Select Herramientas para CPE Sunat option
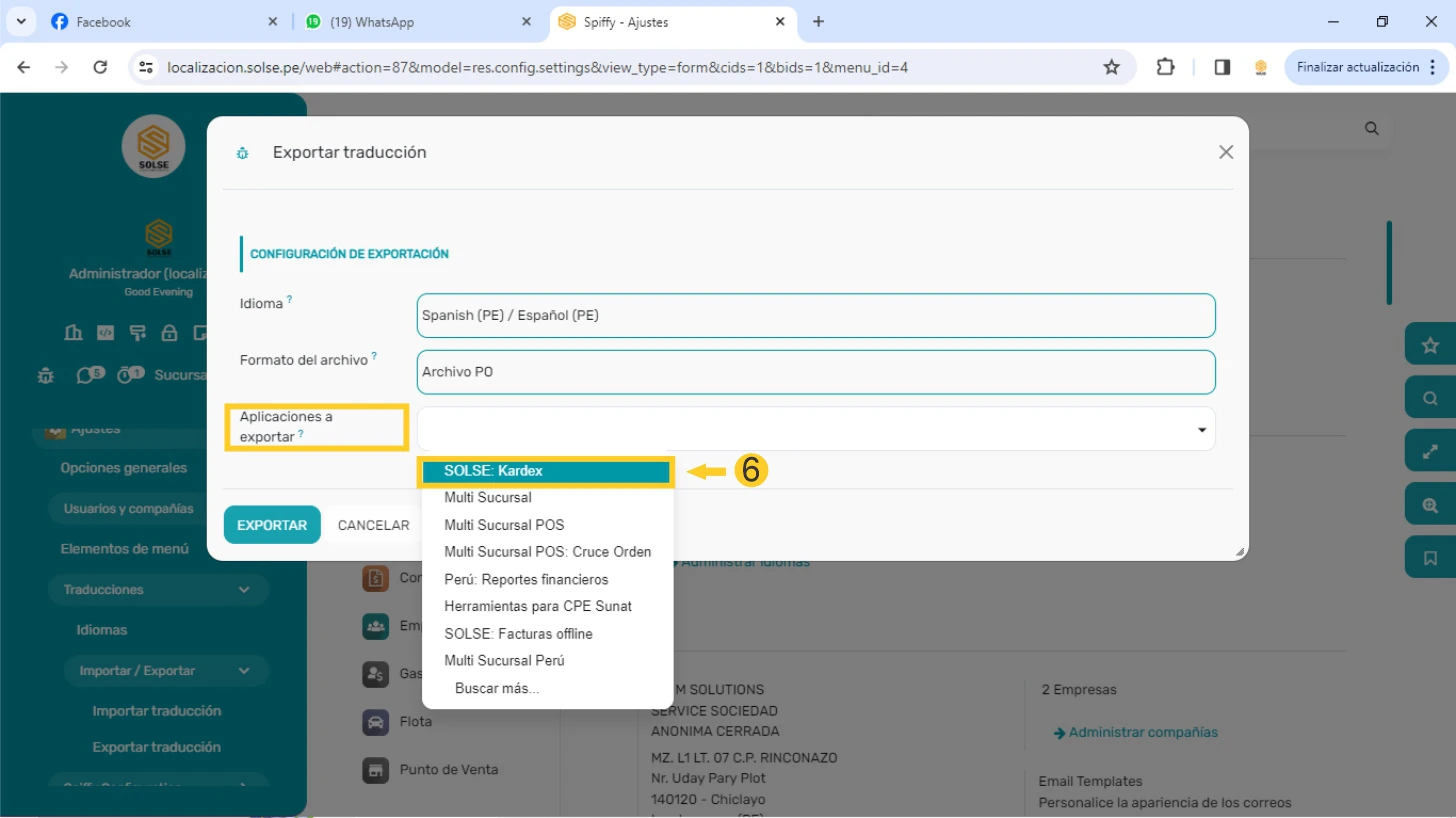 pyautogui.click(x=537, y=606)
